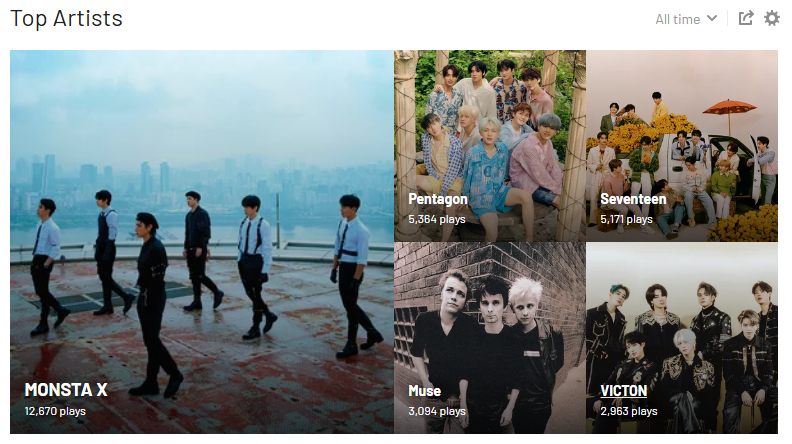The image size is (792, 444).
Task: View Muse 3,094 plays count
Action: pyautogui.click(x=436, y=411)
